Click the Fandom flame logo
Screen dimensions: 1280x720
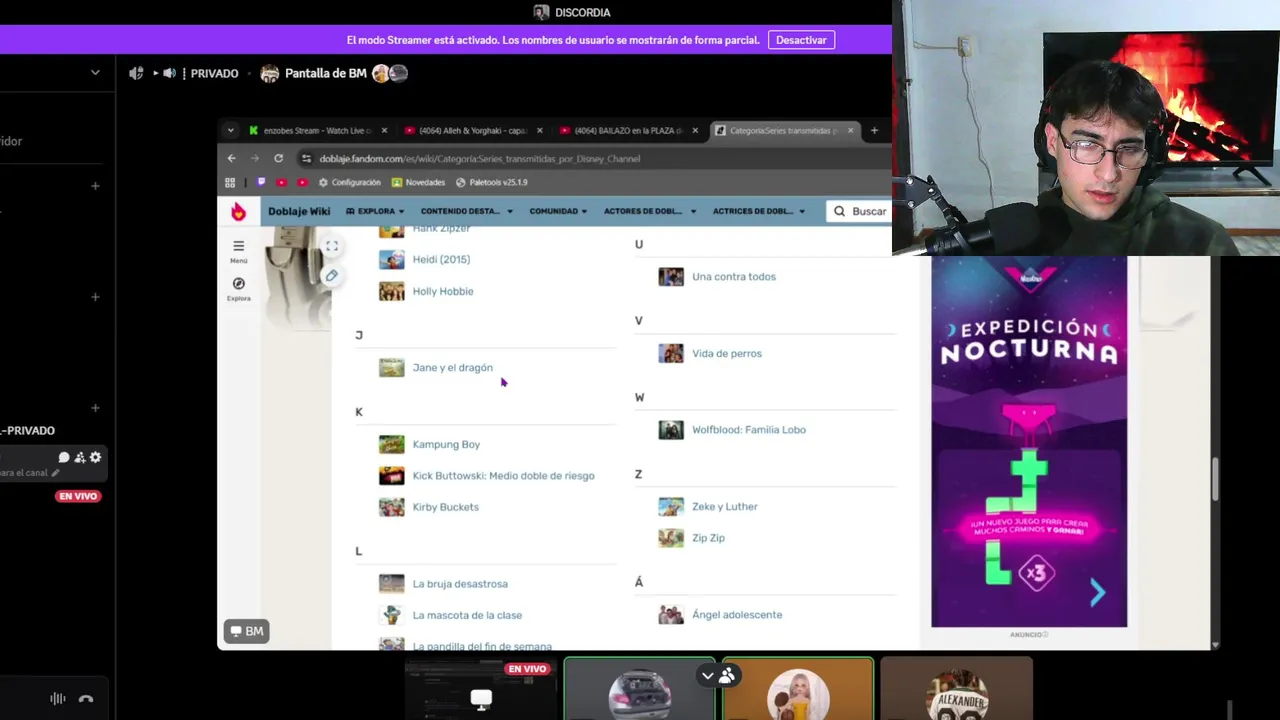tap(238, 211)
